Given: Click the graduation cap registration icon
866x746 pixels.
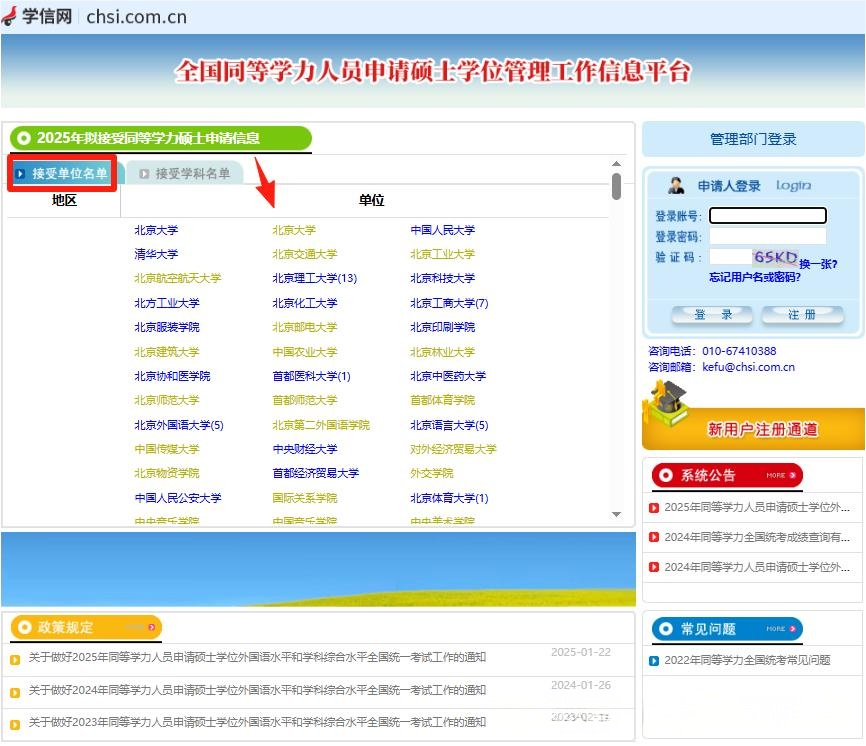Looking at the screenshot, I should click(667, 407).
